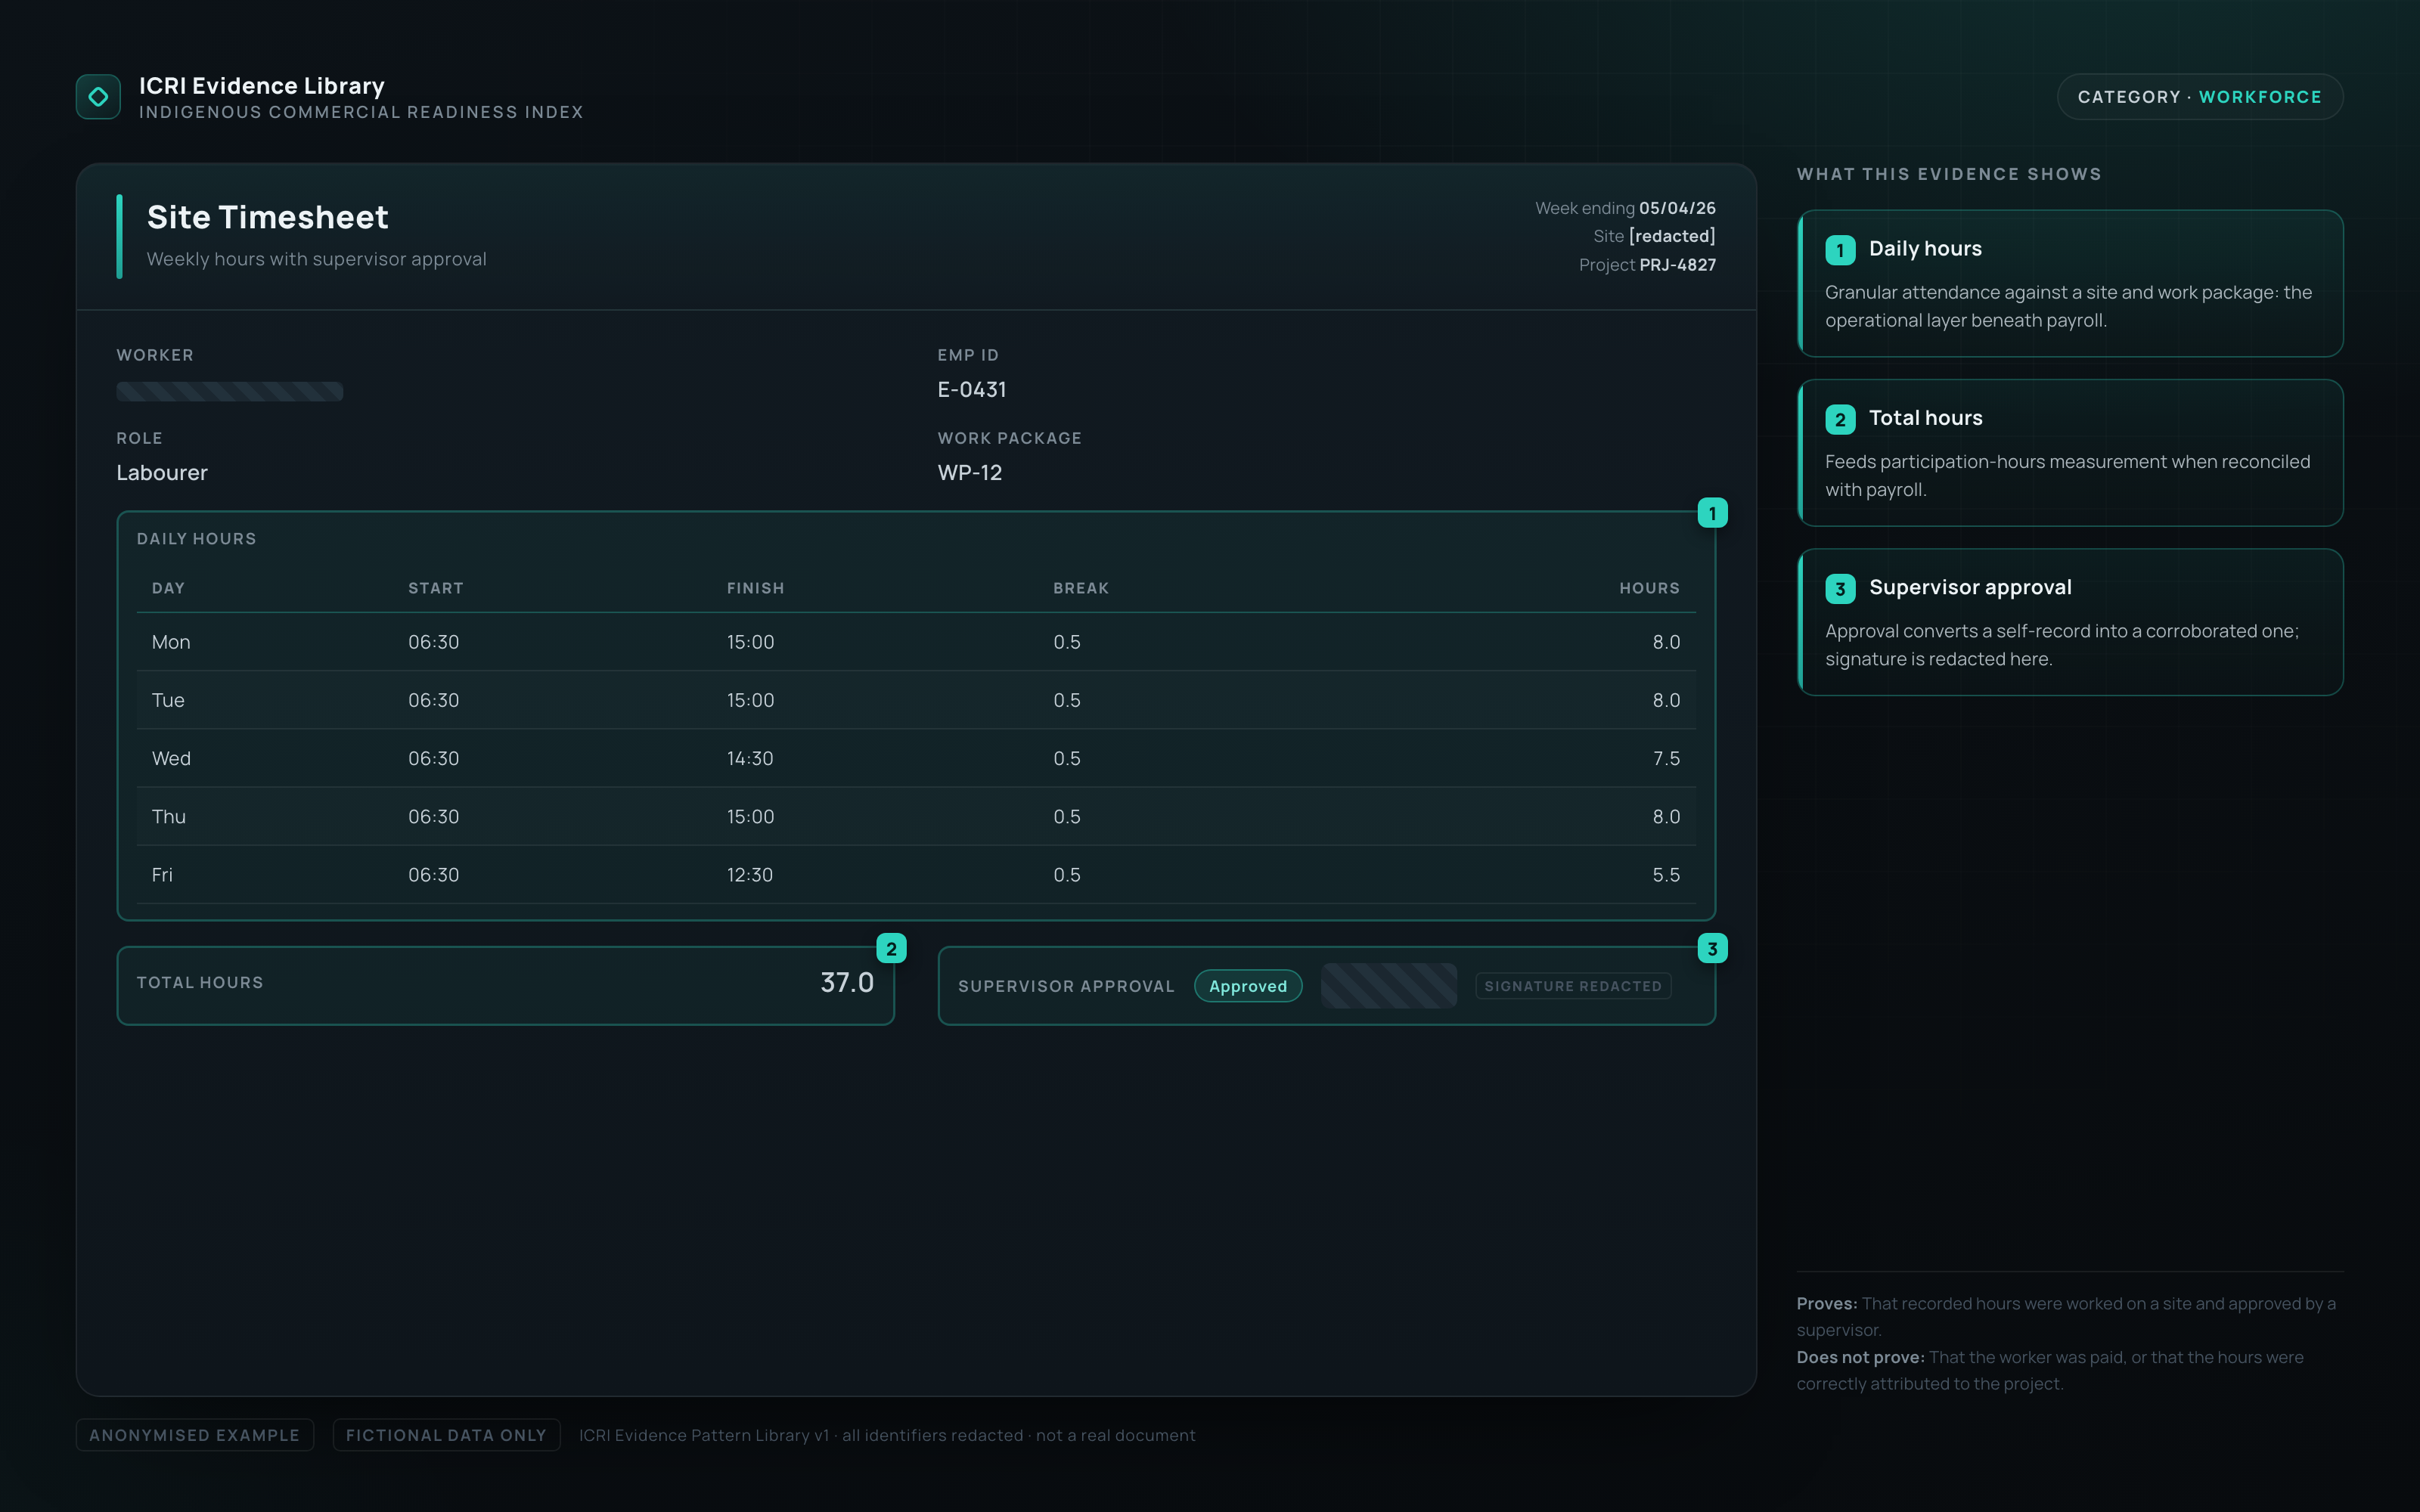
Task: Click the START column header
Action: point(436,588)
